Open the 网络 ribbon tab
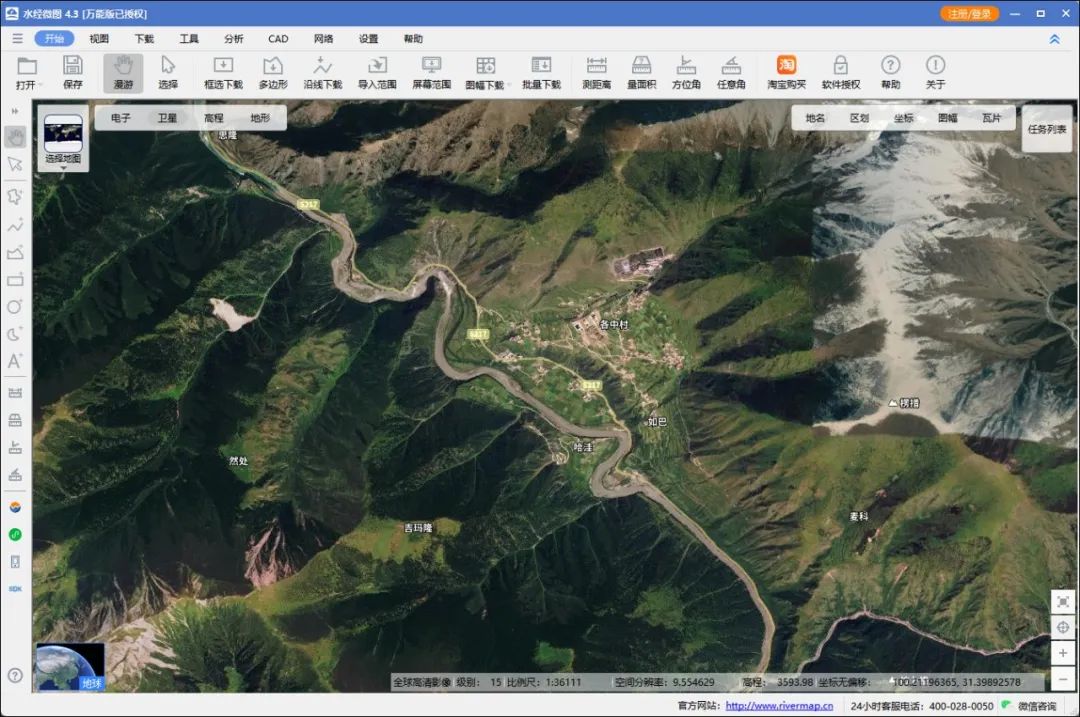Image resolution: width=1080 pixels, height=717 pixels. click(323, 39)
